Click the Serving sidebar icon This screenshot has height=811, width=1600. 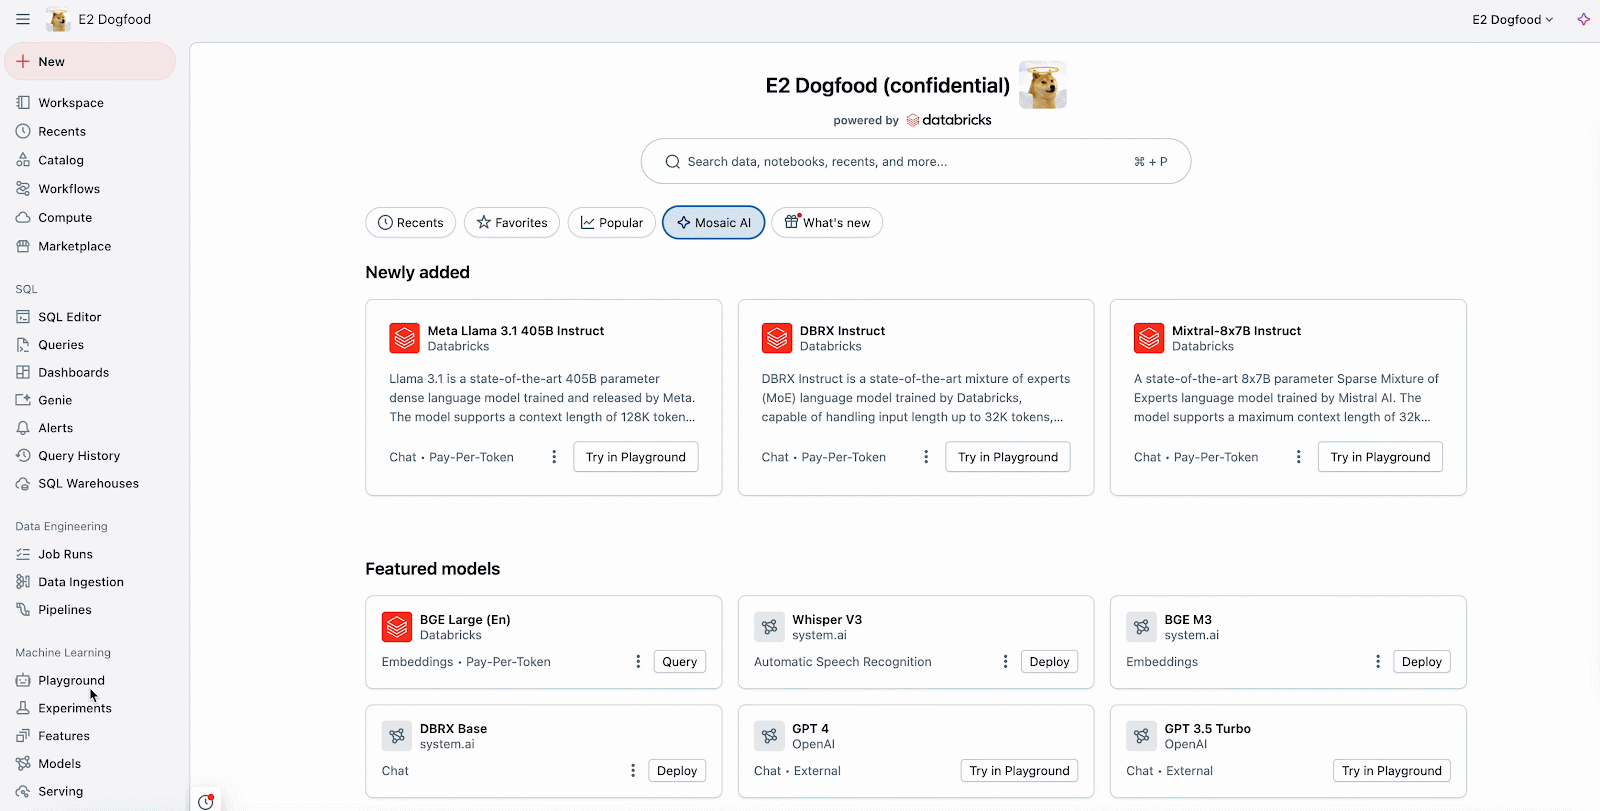[23, 791]
